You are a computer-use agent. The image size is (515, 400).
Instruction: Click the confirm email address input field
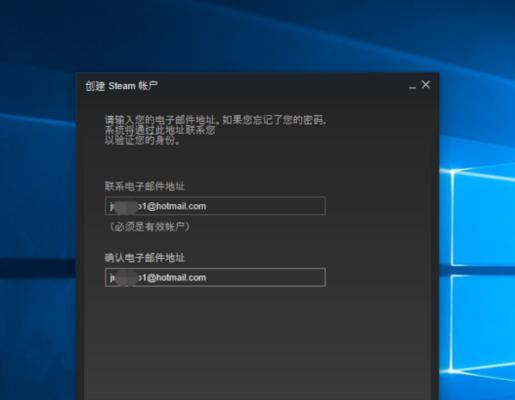pos(215,277)
